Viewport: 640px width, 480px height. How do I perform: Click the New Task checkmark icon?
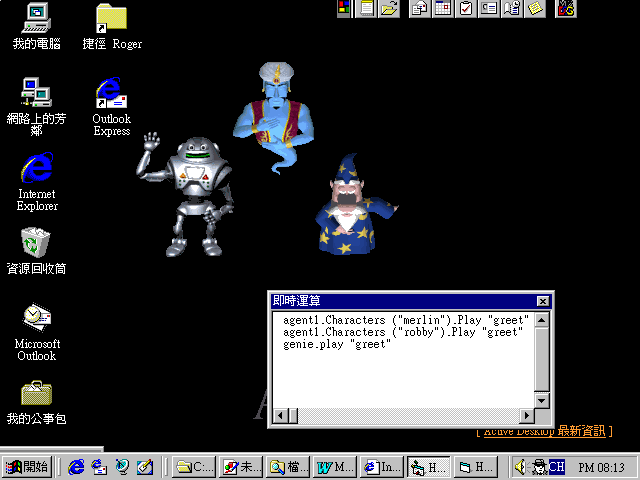(465, 9)
